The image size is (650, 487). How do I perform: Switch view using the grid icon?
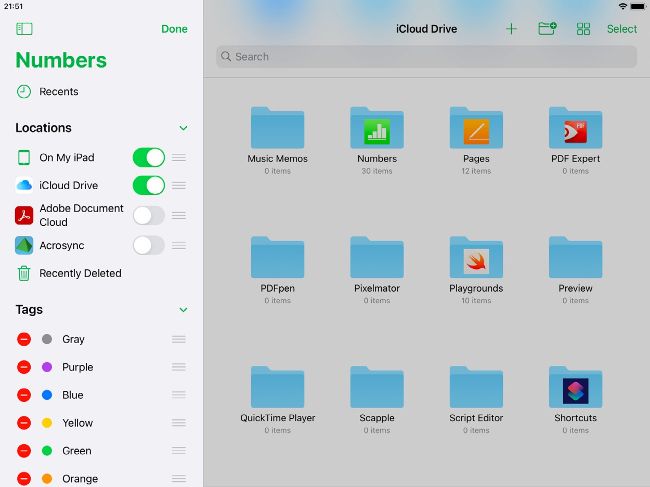tap(583, 29)
